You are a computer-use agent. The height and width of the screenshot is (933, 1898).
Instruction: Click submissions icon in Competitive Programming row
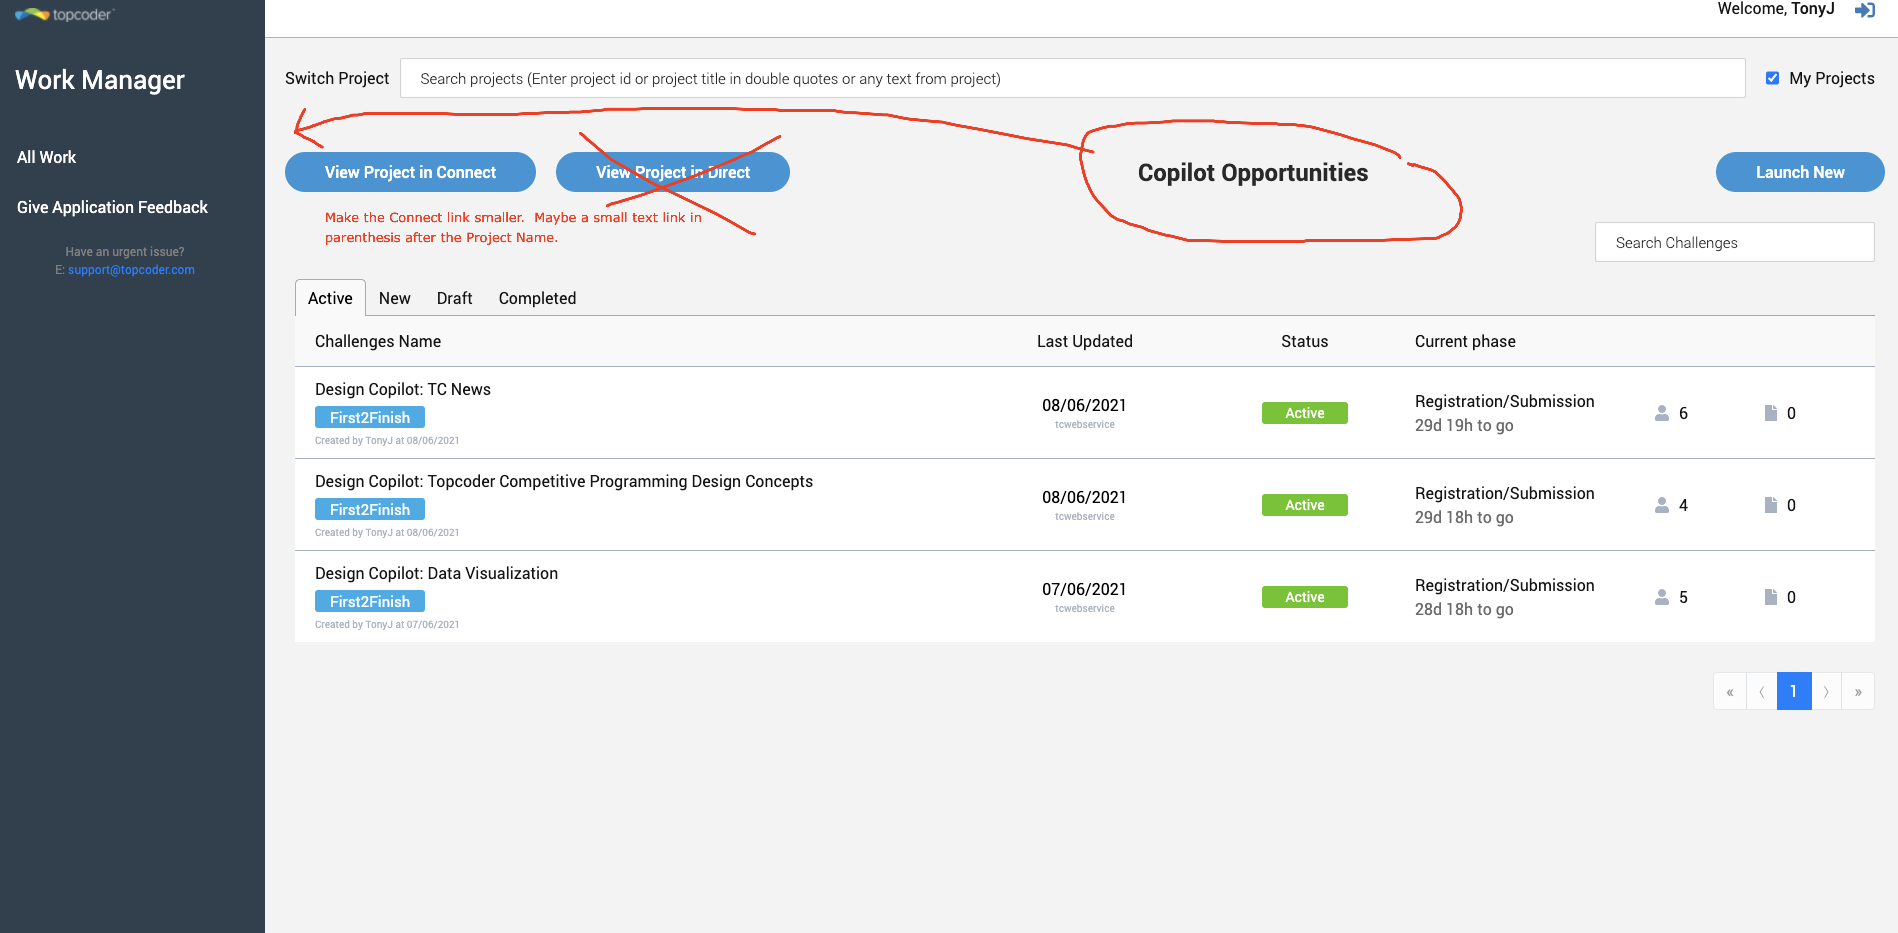(1771, 505)
